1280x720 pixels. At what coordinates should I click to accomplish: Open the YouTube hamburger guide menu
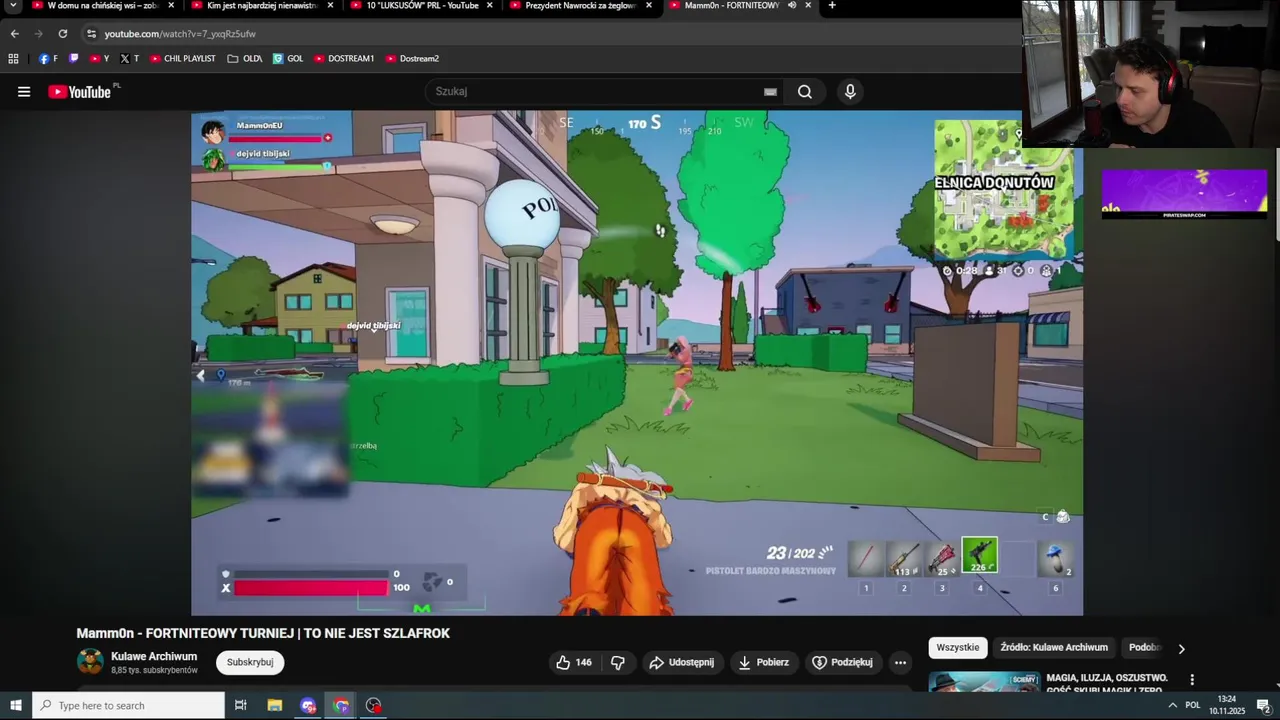point(24,92)
